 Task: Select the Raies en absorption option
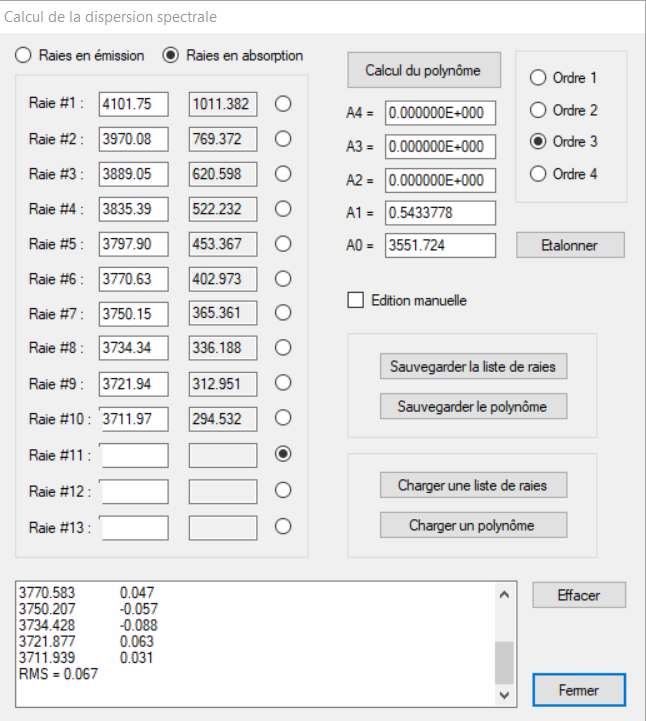pos(170,55)
